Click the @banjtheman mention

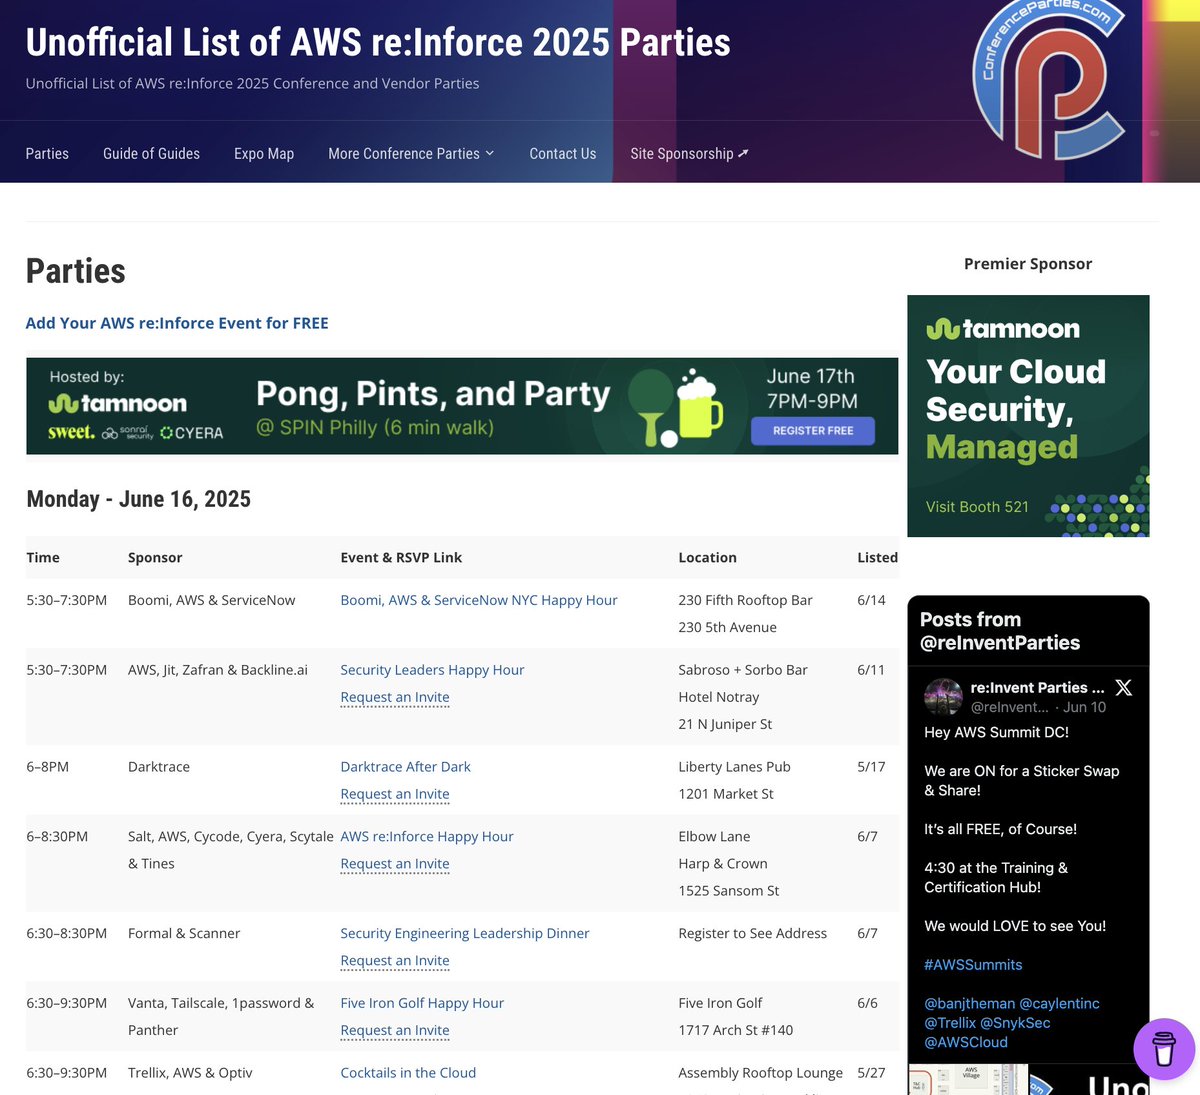[x=969, y=1004]
